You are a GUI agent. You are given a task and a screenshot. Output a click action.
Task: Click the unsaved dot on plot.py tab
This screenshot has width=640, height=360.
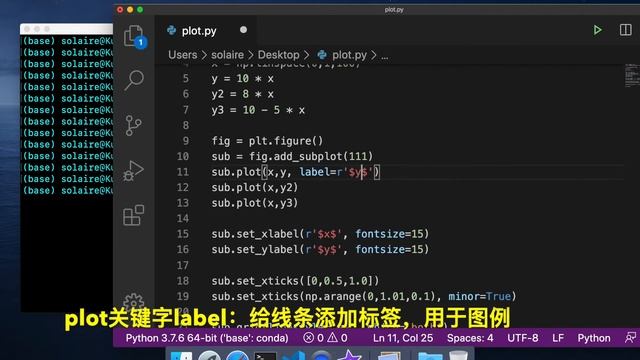pos(243,30)
